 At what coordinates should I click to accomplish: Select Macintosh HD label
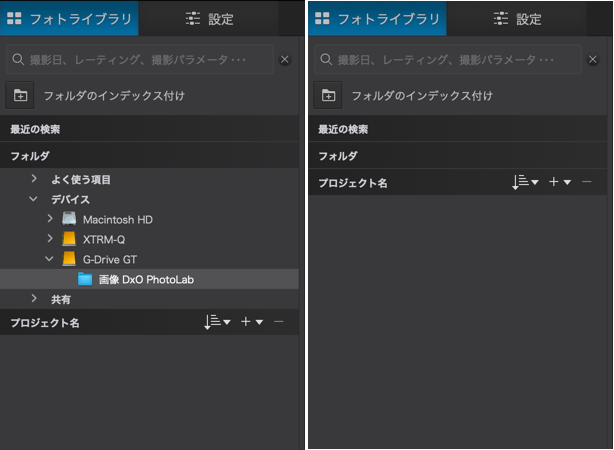118,219
